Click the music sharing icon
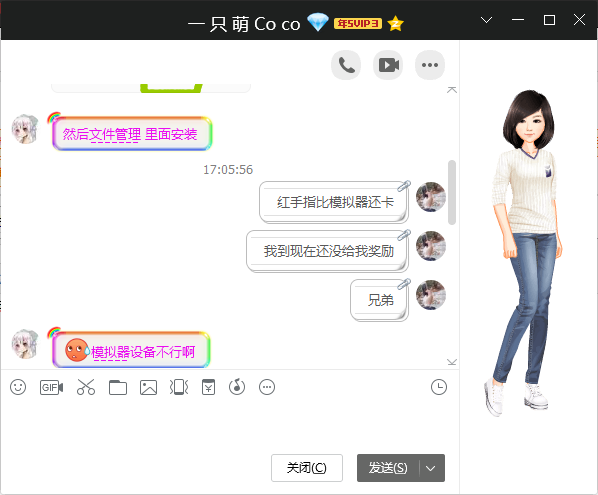The width and height of the screenshot is (598, 495). [237, 387]
